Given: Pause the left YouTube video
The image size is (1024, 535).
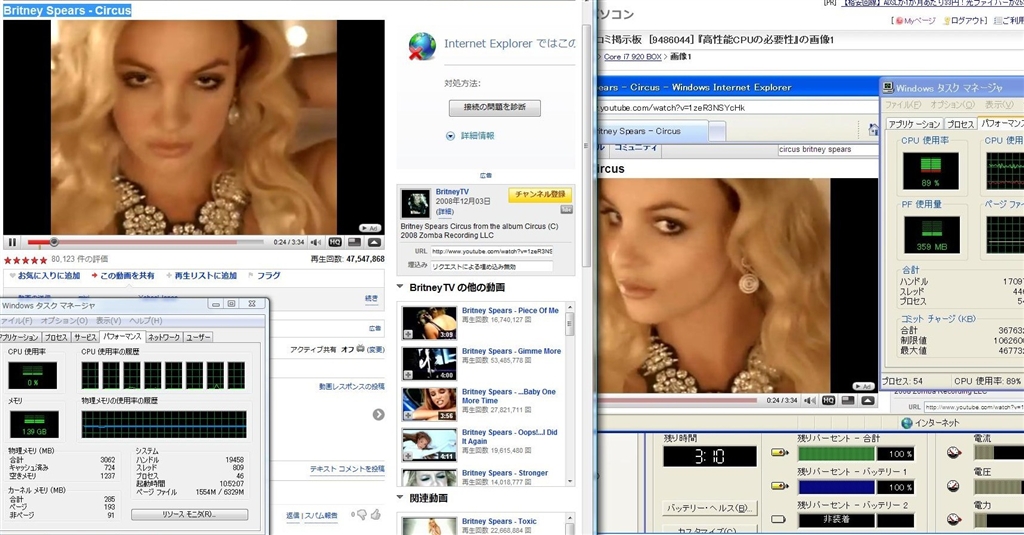Looking at the screenshot, I should [12, 242].
